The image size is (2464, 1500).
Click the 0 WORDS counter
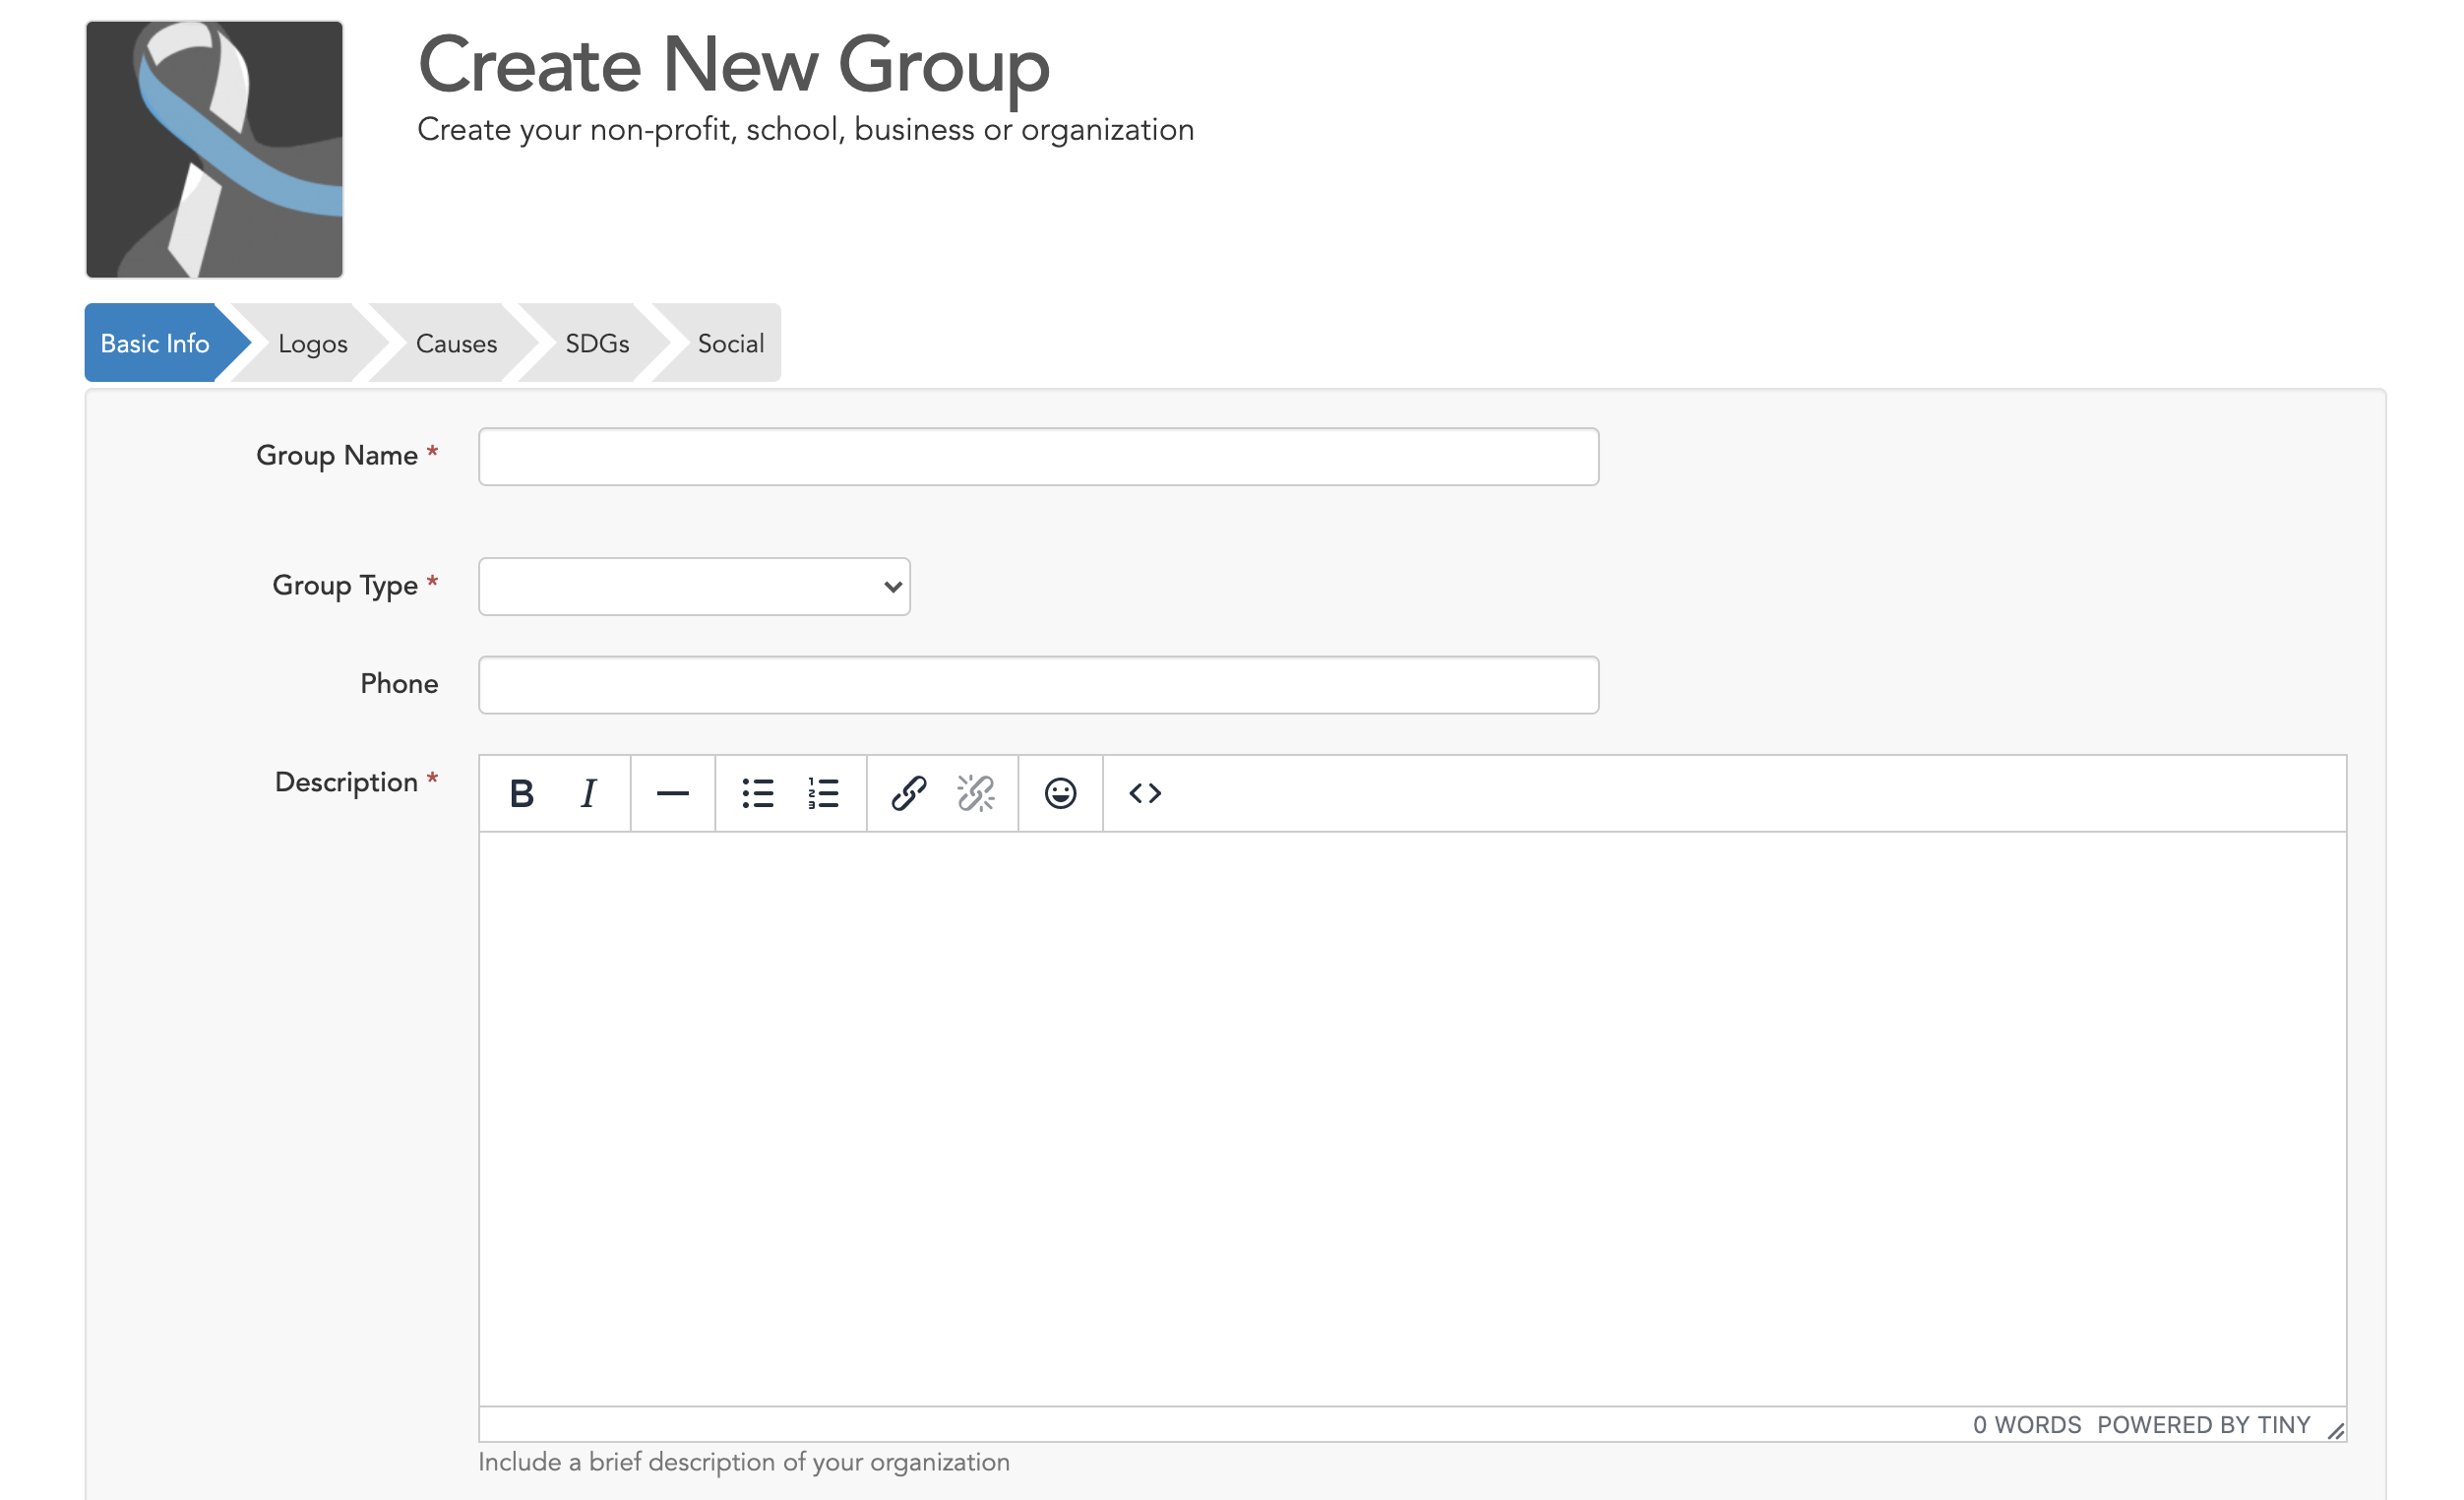coord(2026,1425)
